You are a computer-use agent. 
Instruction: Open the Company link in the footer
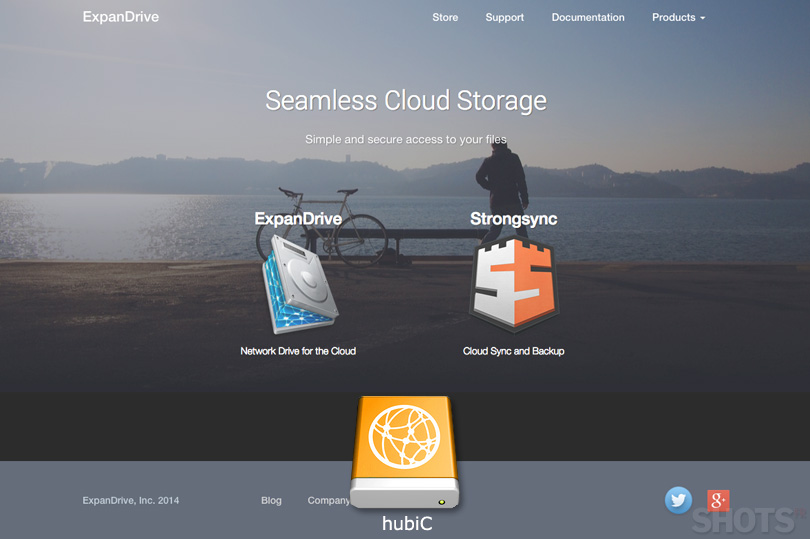coord(329,500)
